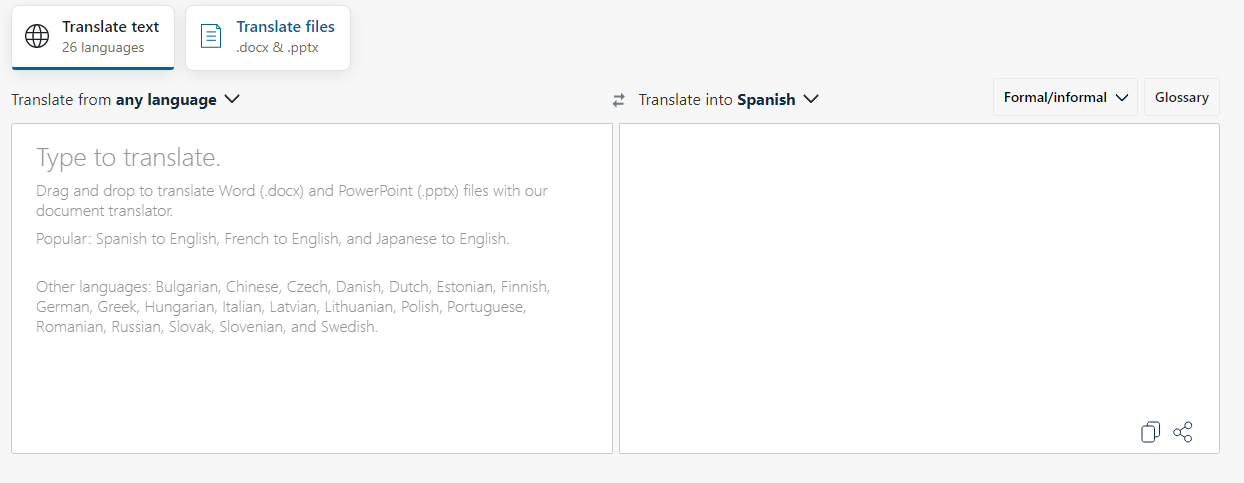This screenshot has width=1244, height=483.
Task: Share the translation via share icon
Action: 1183,432
